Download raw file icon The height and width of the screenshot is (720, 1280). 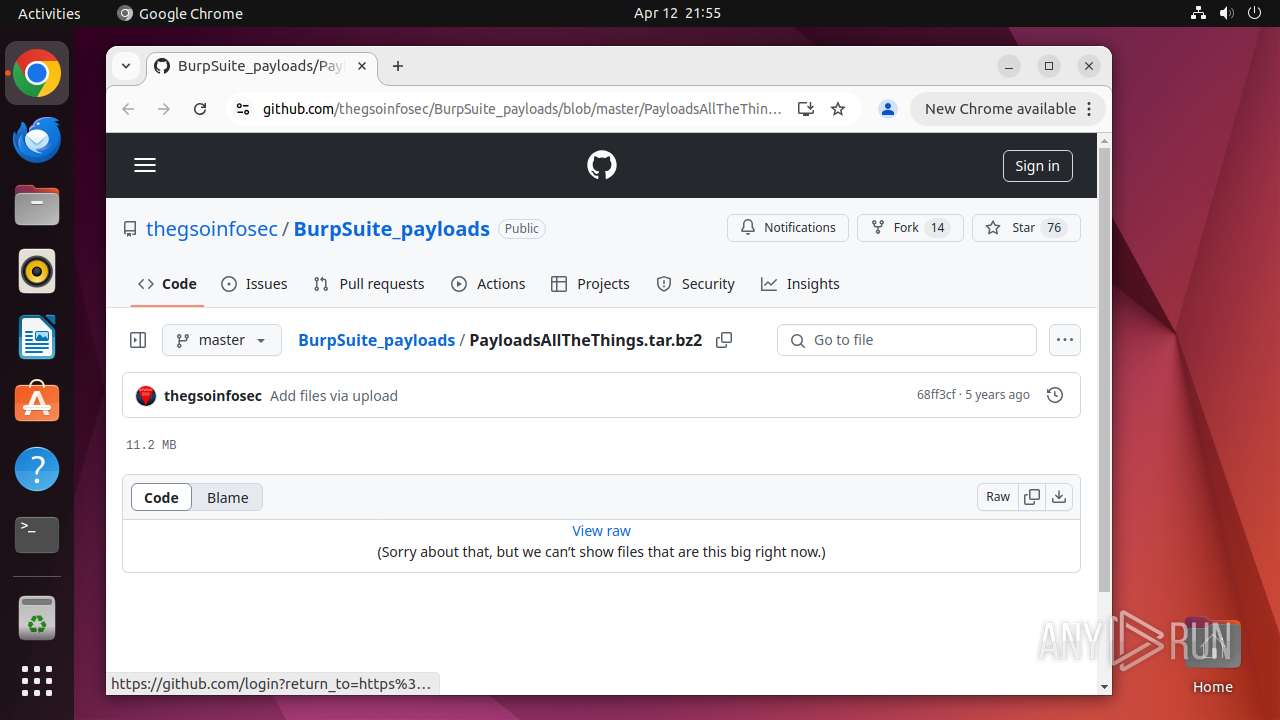tap(1059, 497)
